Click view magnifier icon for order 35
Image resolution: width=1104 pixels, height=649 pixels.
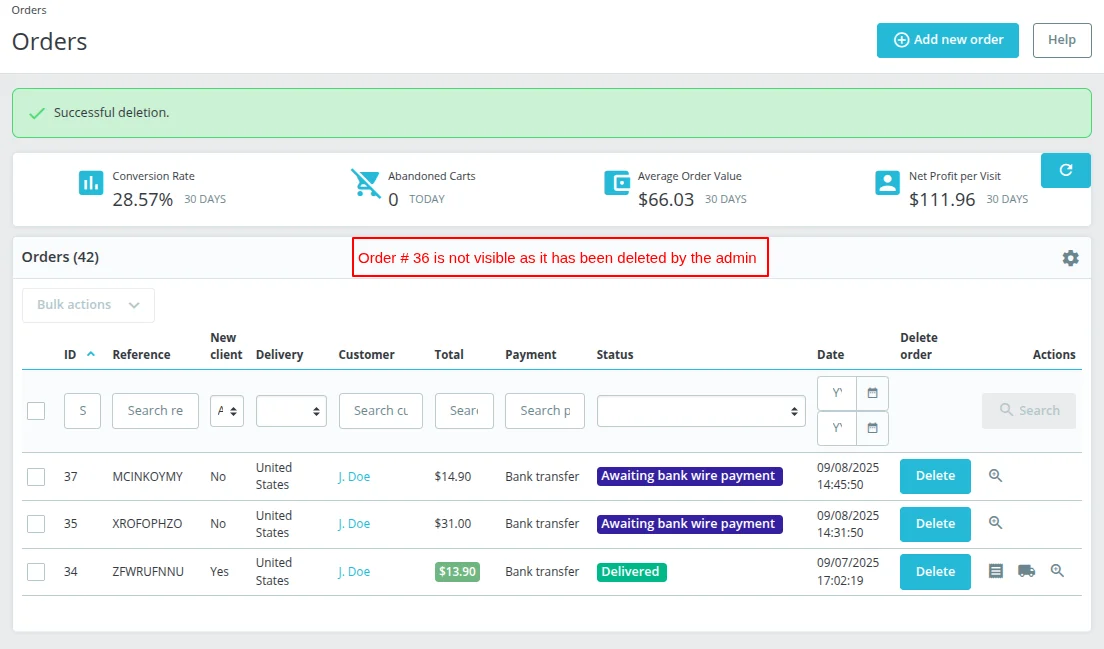(x=995, y=523)
